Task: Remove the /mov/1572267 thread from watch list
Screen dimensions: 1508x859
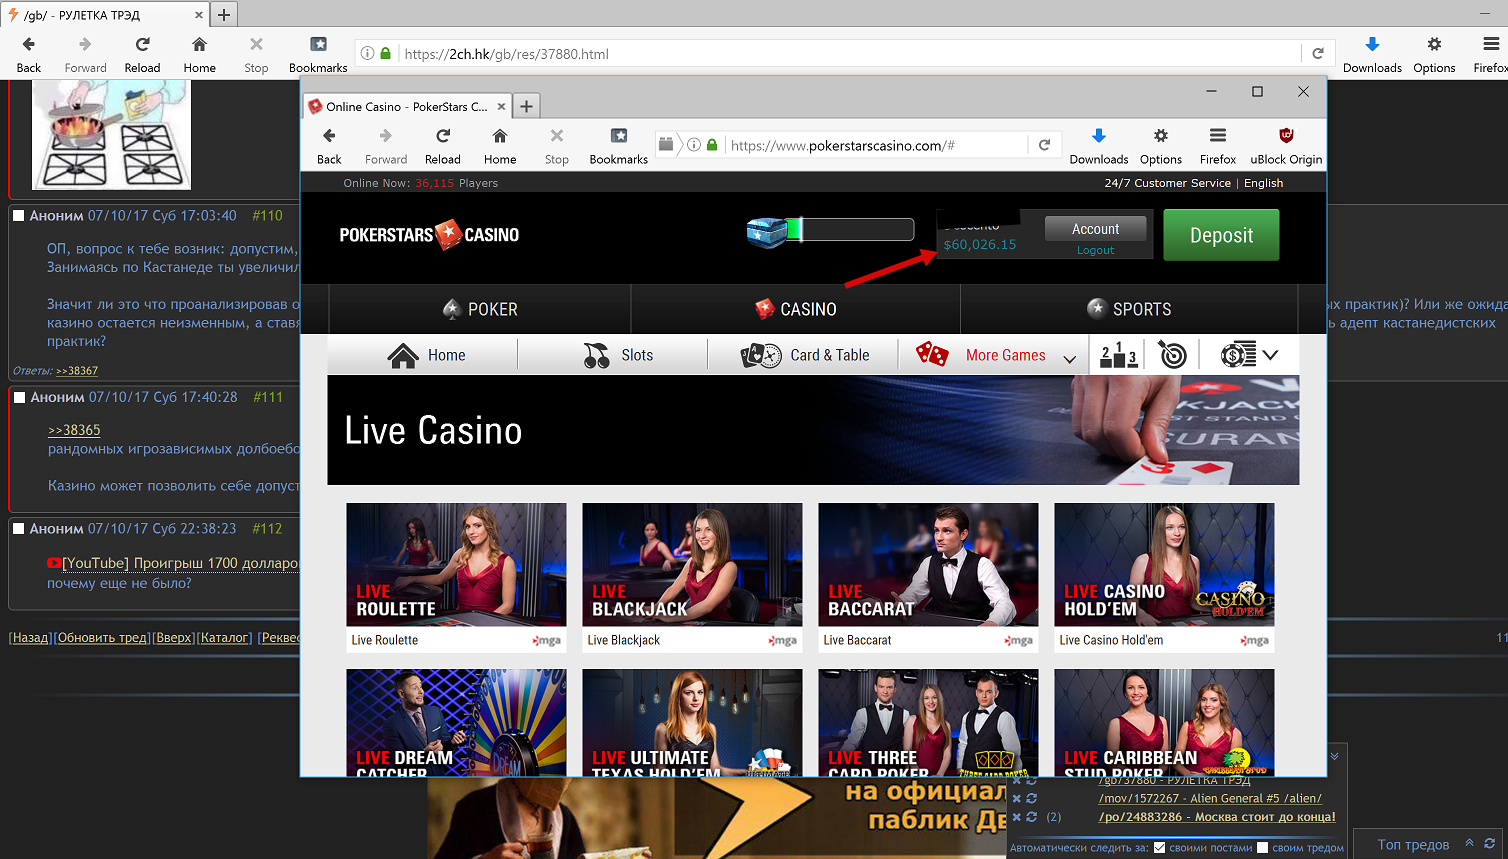Action: 1017,798
